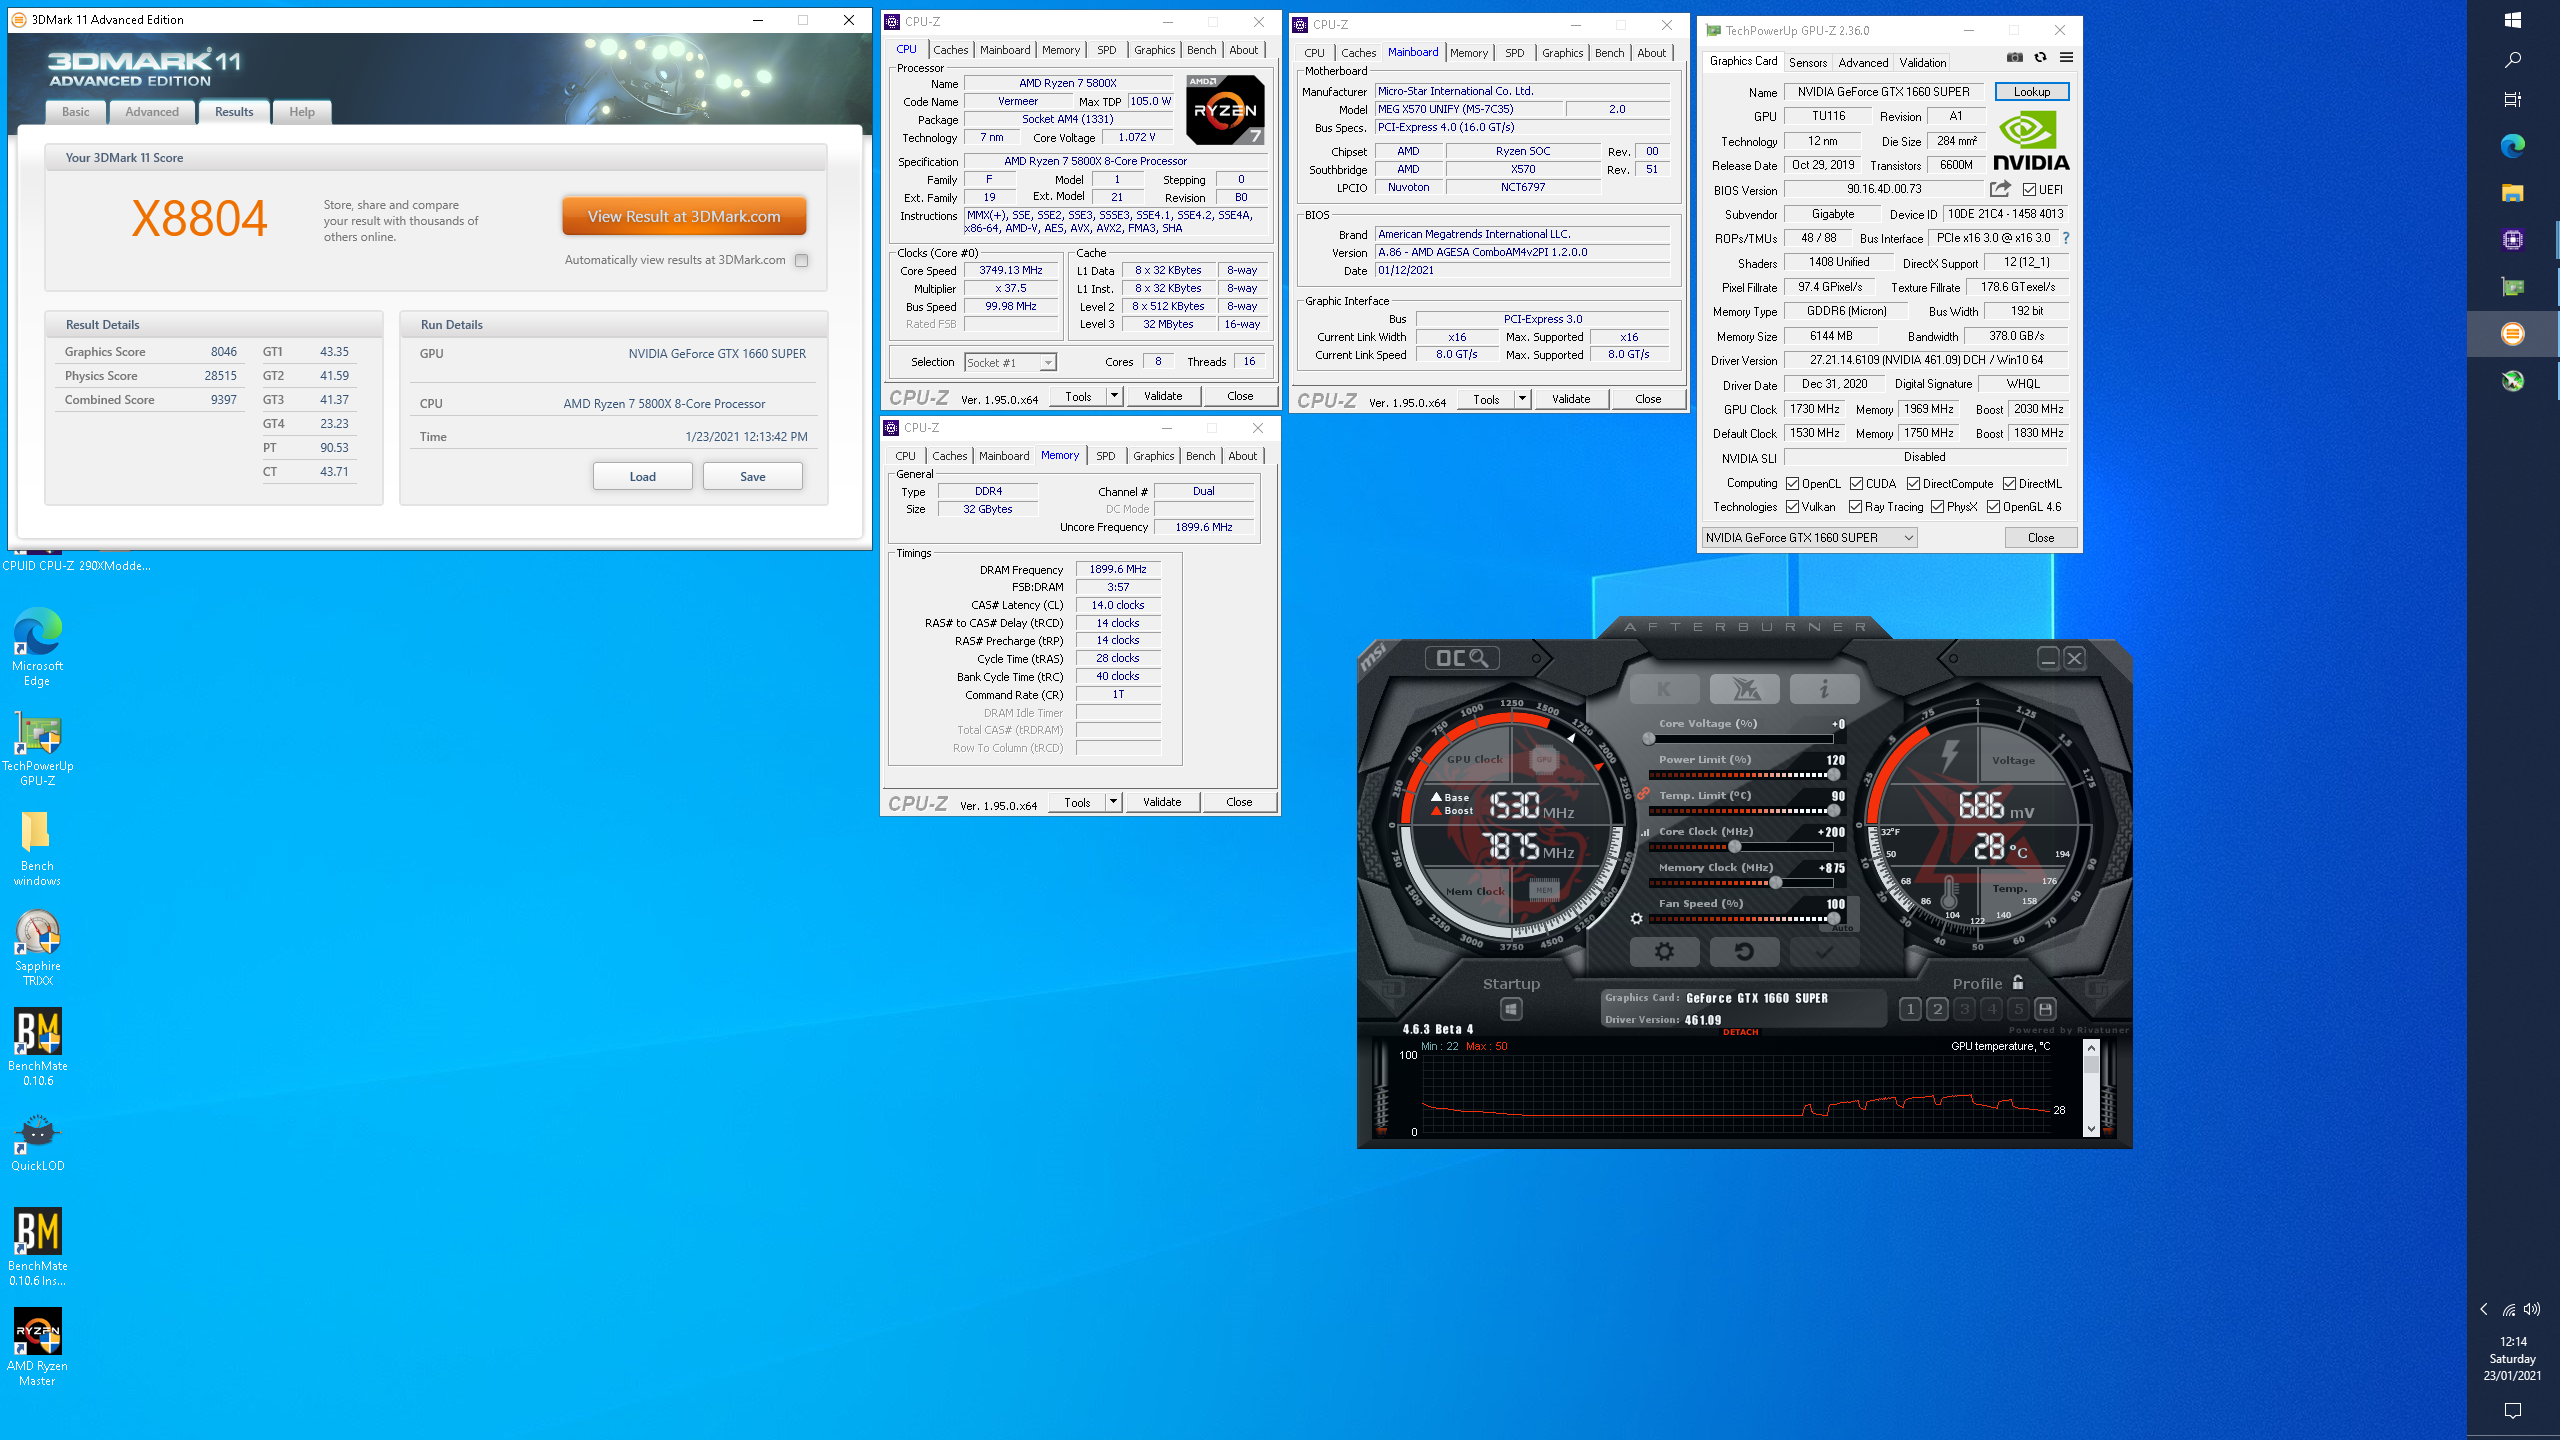Image resolution: width=2560 pixels, height=1440 pixels.
Task: Open Afterburner voltage/frequency curve editor icon
Action: (1645, 832)
